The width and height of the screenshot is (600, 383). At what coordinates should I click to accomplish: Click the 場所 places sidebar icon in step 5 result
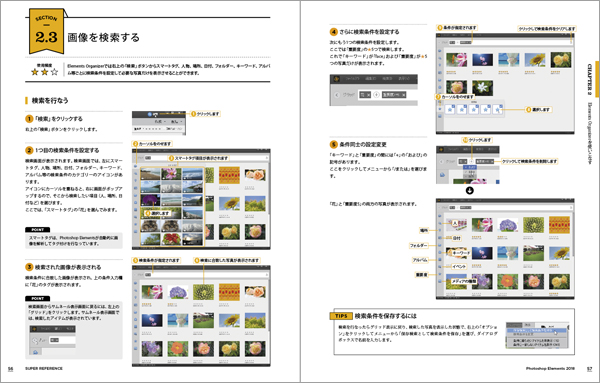[x=440, y=230]
